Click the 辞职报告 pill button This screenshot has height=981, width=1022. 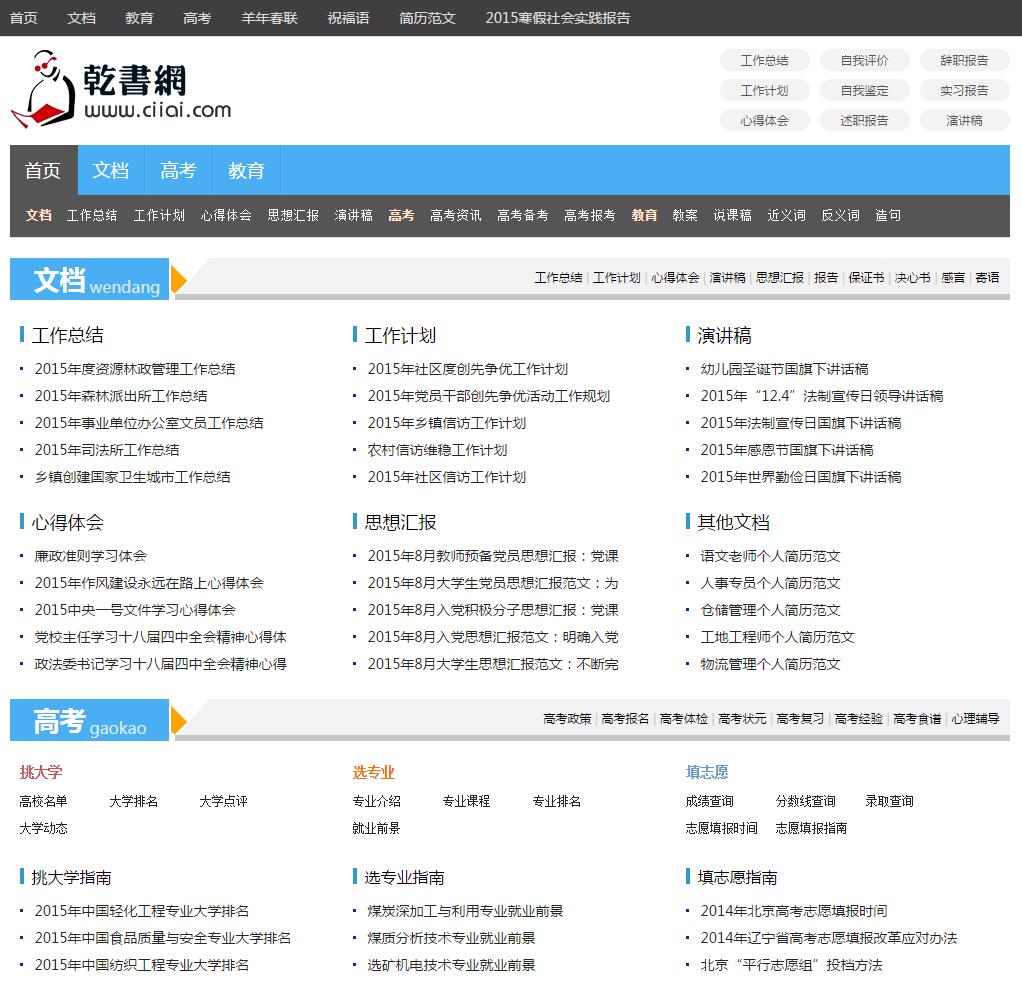coord(964,61)
